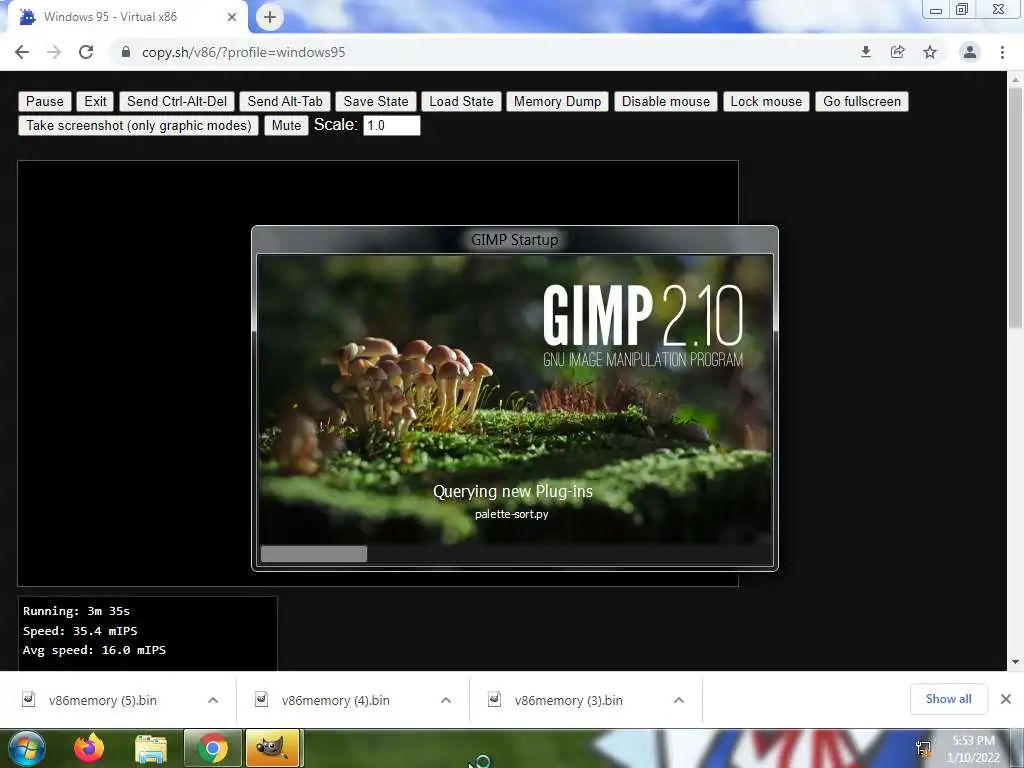Open v86memory (4).bin download
Viewport: 1024px width, 768px height.
point(336,700)
